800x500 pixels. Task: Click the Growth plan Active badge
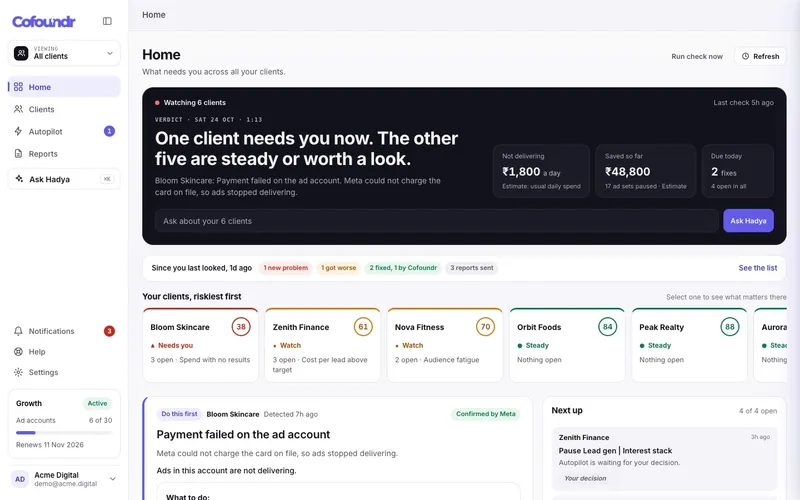pos(97,403)
